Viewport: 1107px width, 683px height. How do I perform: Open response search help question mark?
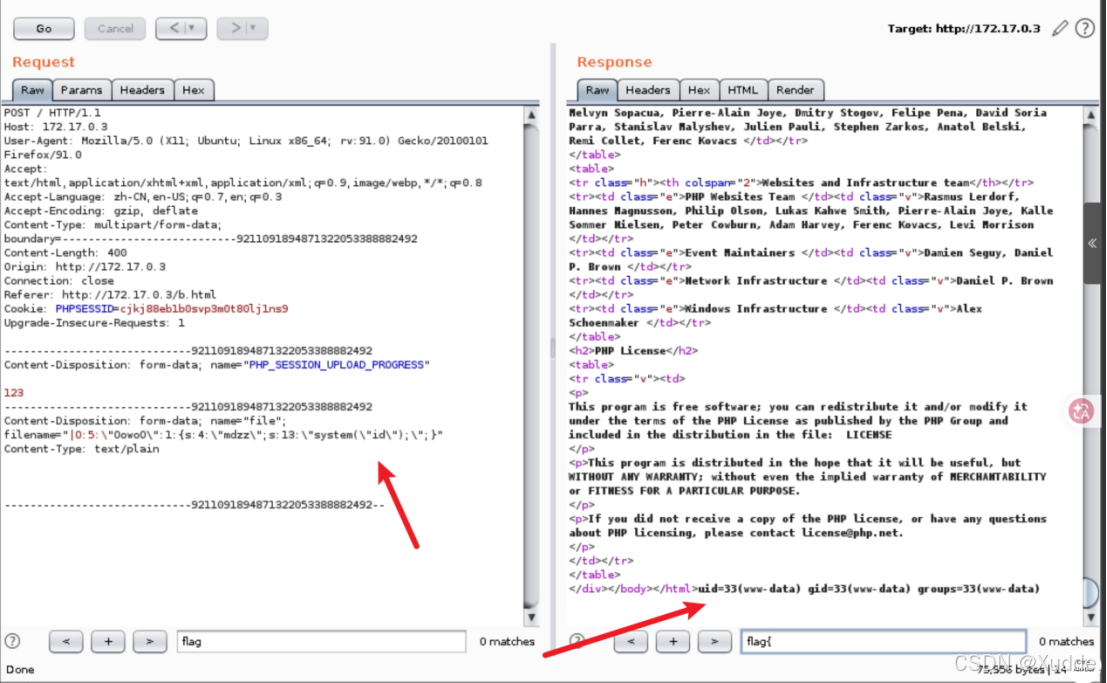(x=578, y=641)
